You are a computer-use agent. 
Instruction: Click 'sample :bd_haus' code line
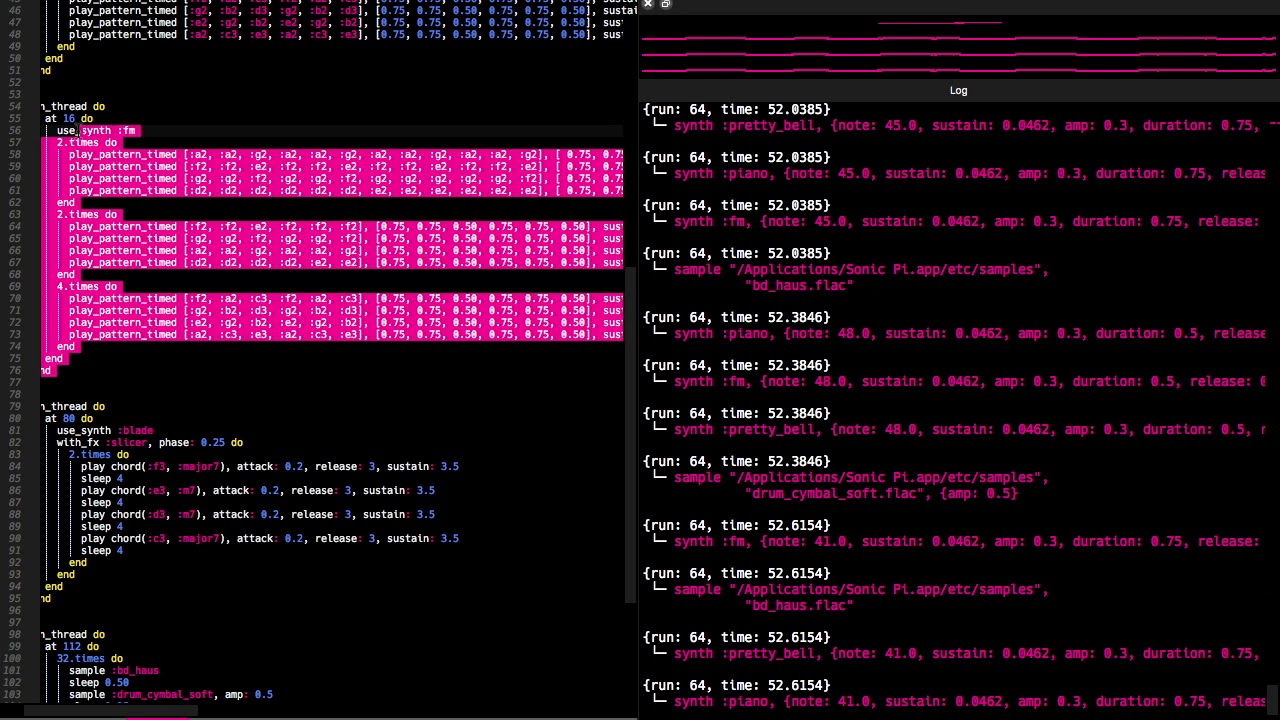pos(114,670)
